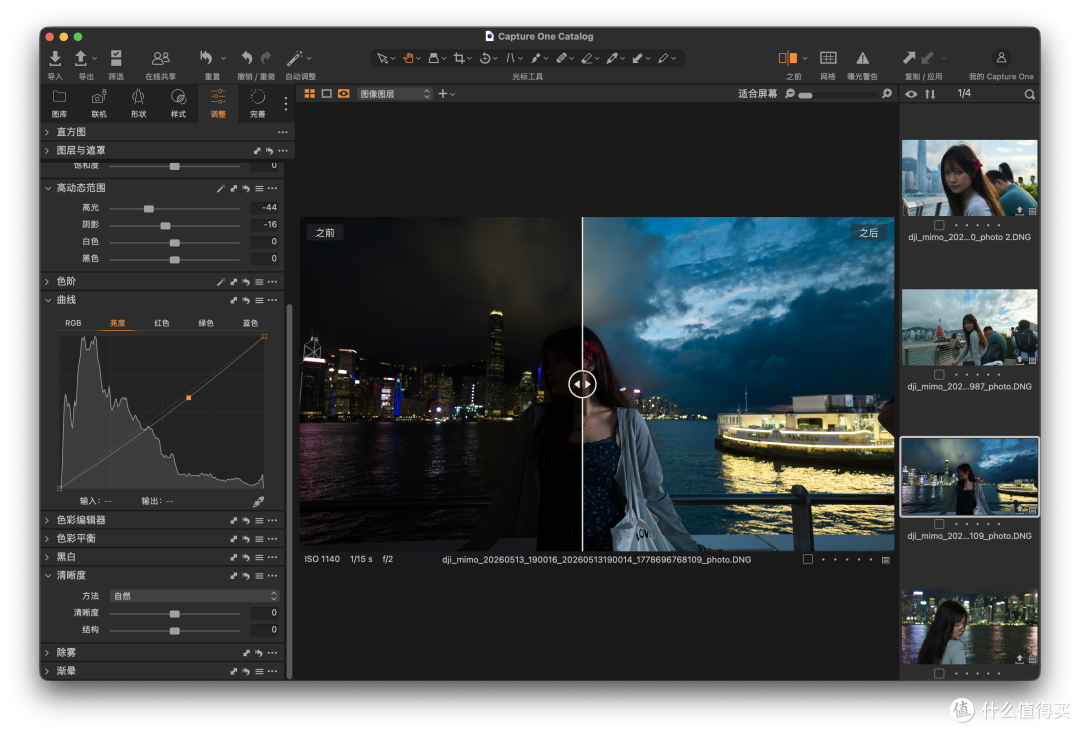
Task: Click the 自动调整 magic wand icon
Action: [x=294, y=58]
